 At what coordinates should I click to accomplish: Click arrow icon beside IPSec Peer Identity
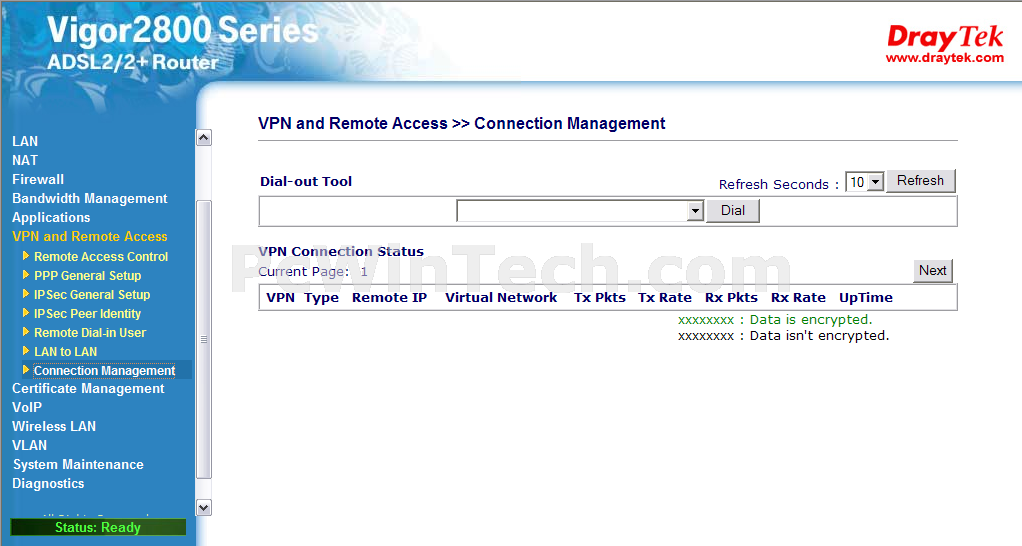point(26,312)
